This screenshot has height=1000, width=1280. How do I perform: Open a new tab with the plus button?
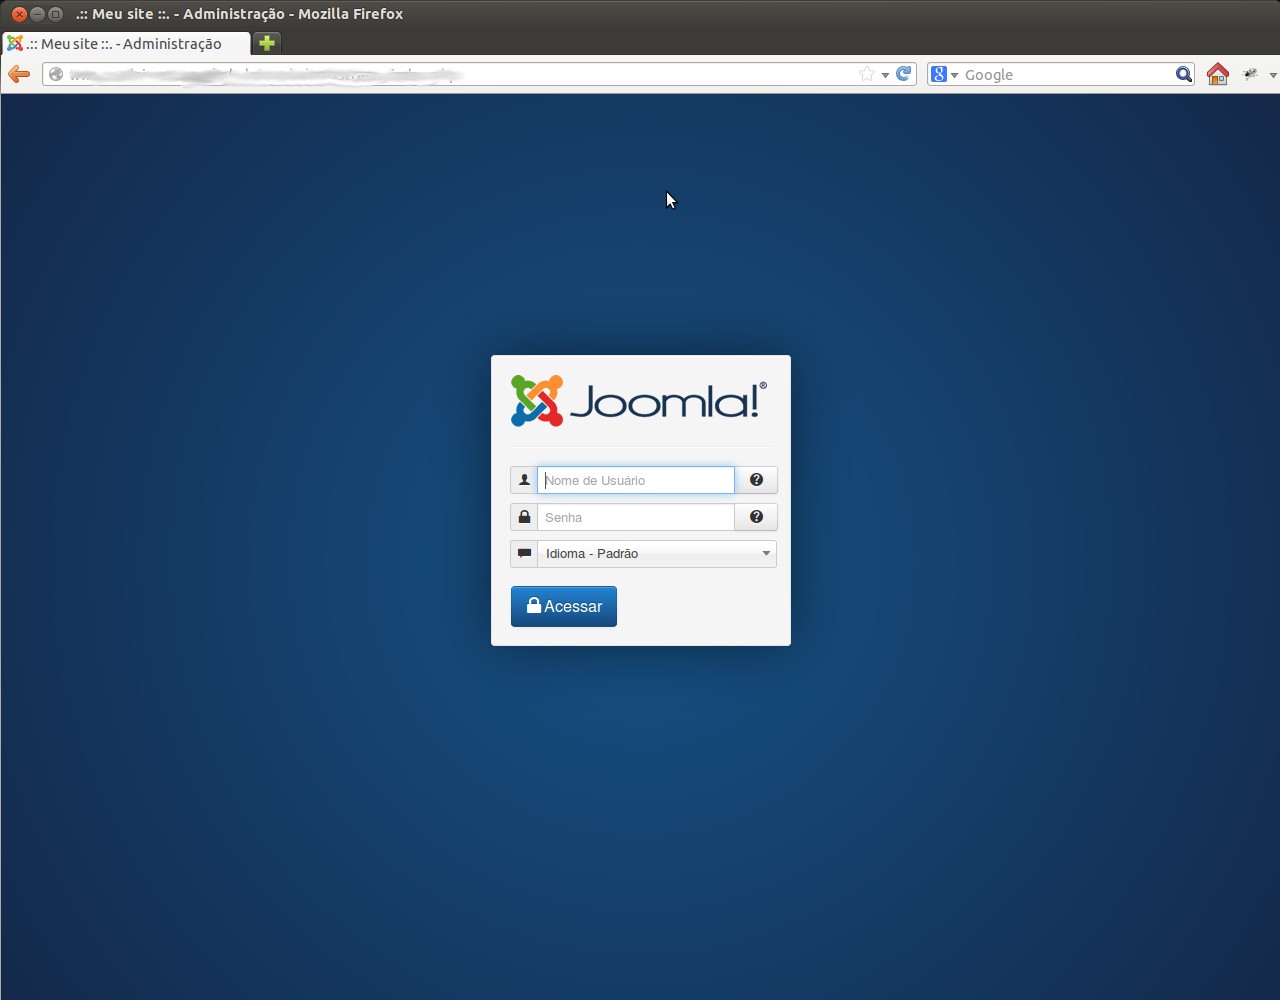pos(266,43)
